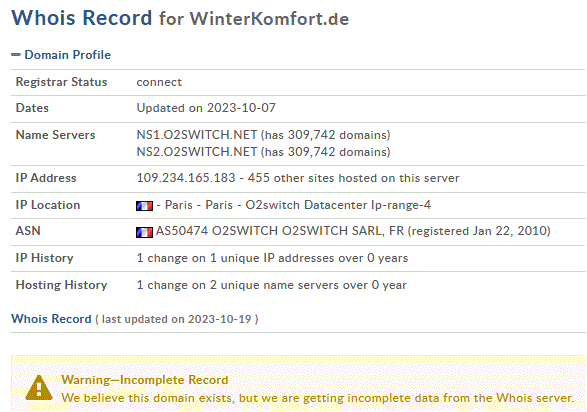This screenshot has height=412, width=587.
Task: Click the Registrar Status value connect
Action: coord(159,82)
